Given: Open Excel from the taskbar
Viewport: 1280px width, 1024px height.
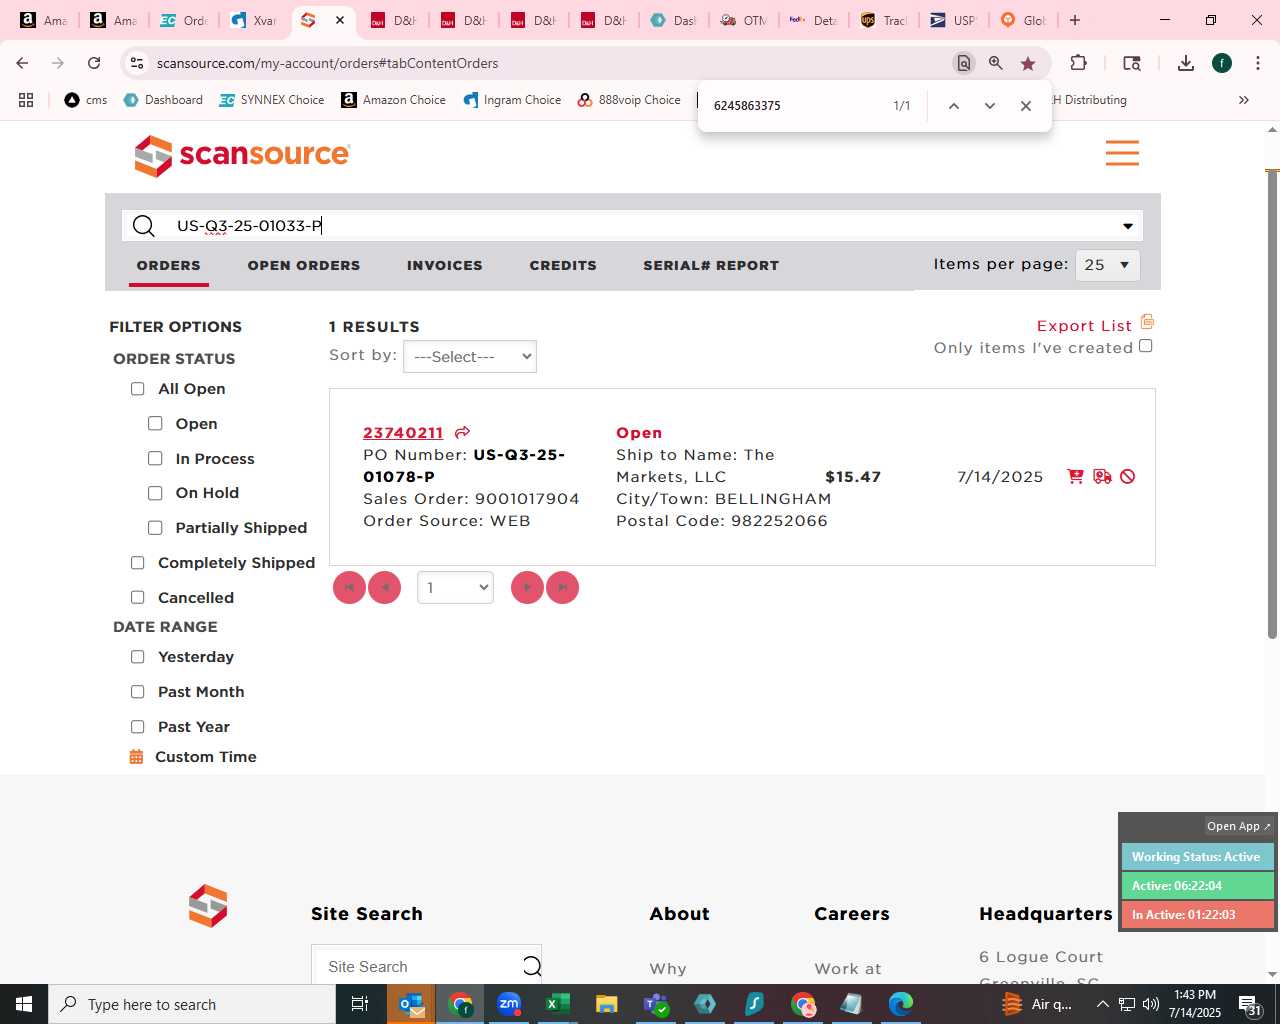Looking at the screenshot, I should point(558,1004).
